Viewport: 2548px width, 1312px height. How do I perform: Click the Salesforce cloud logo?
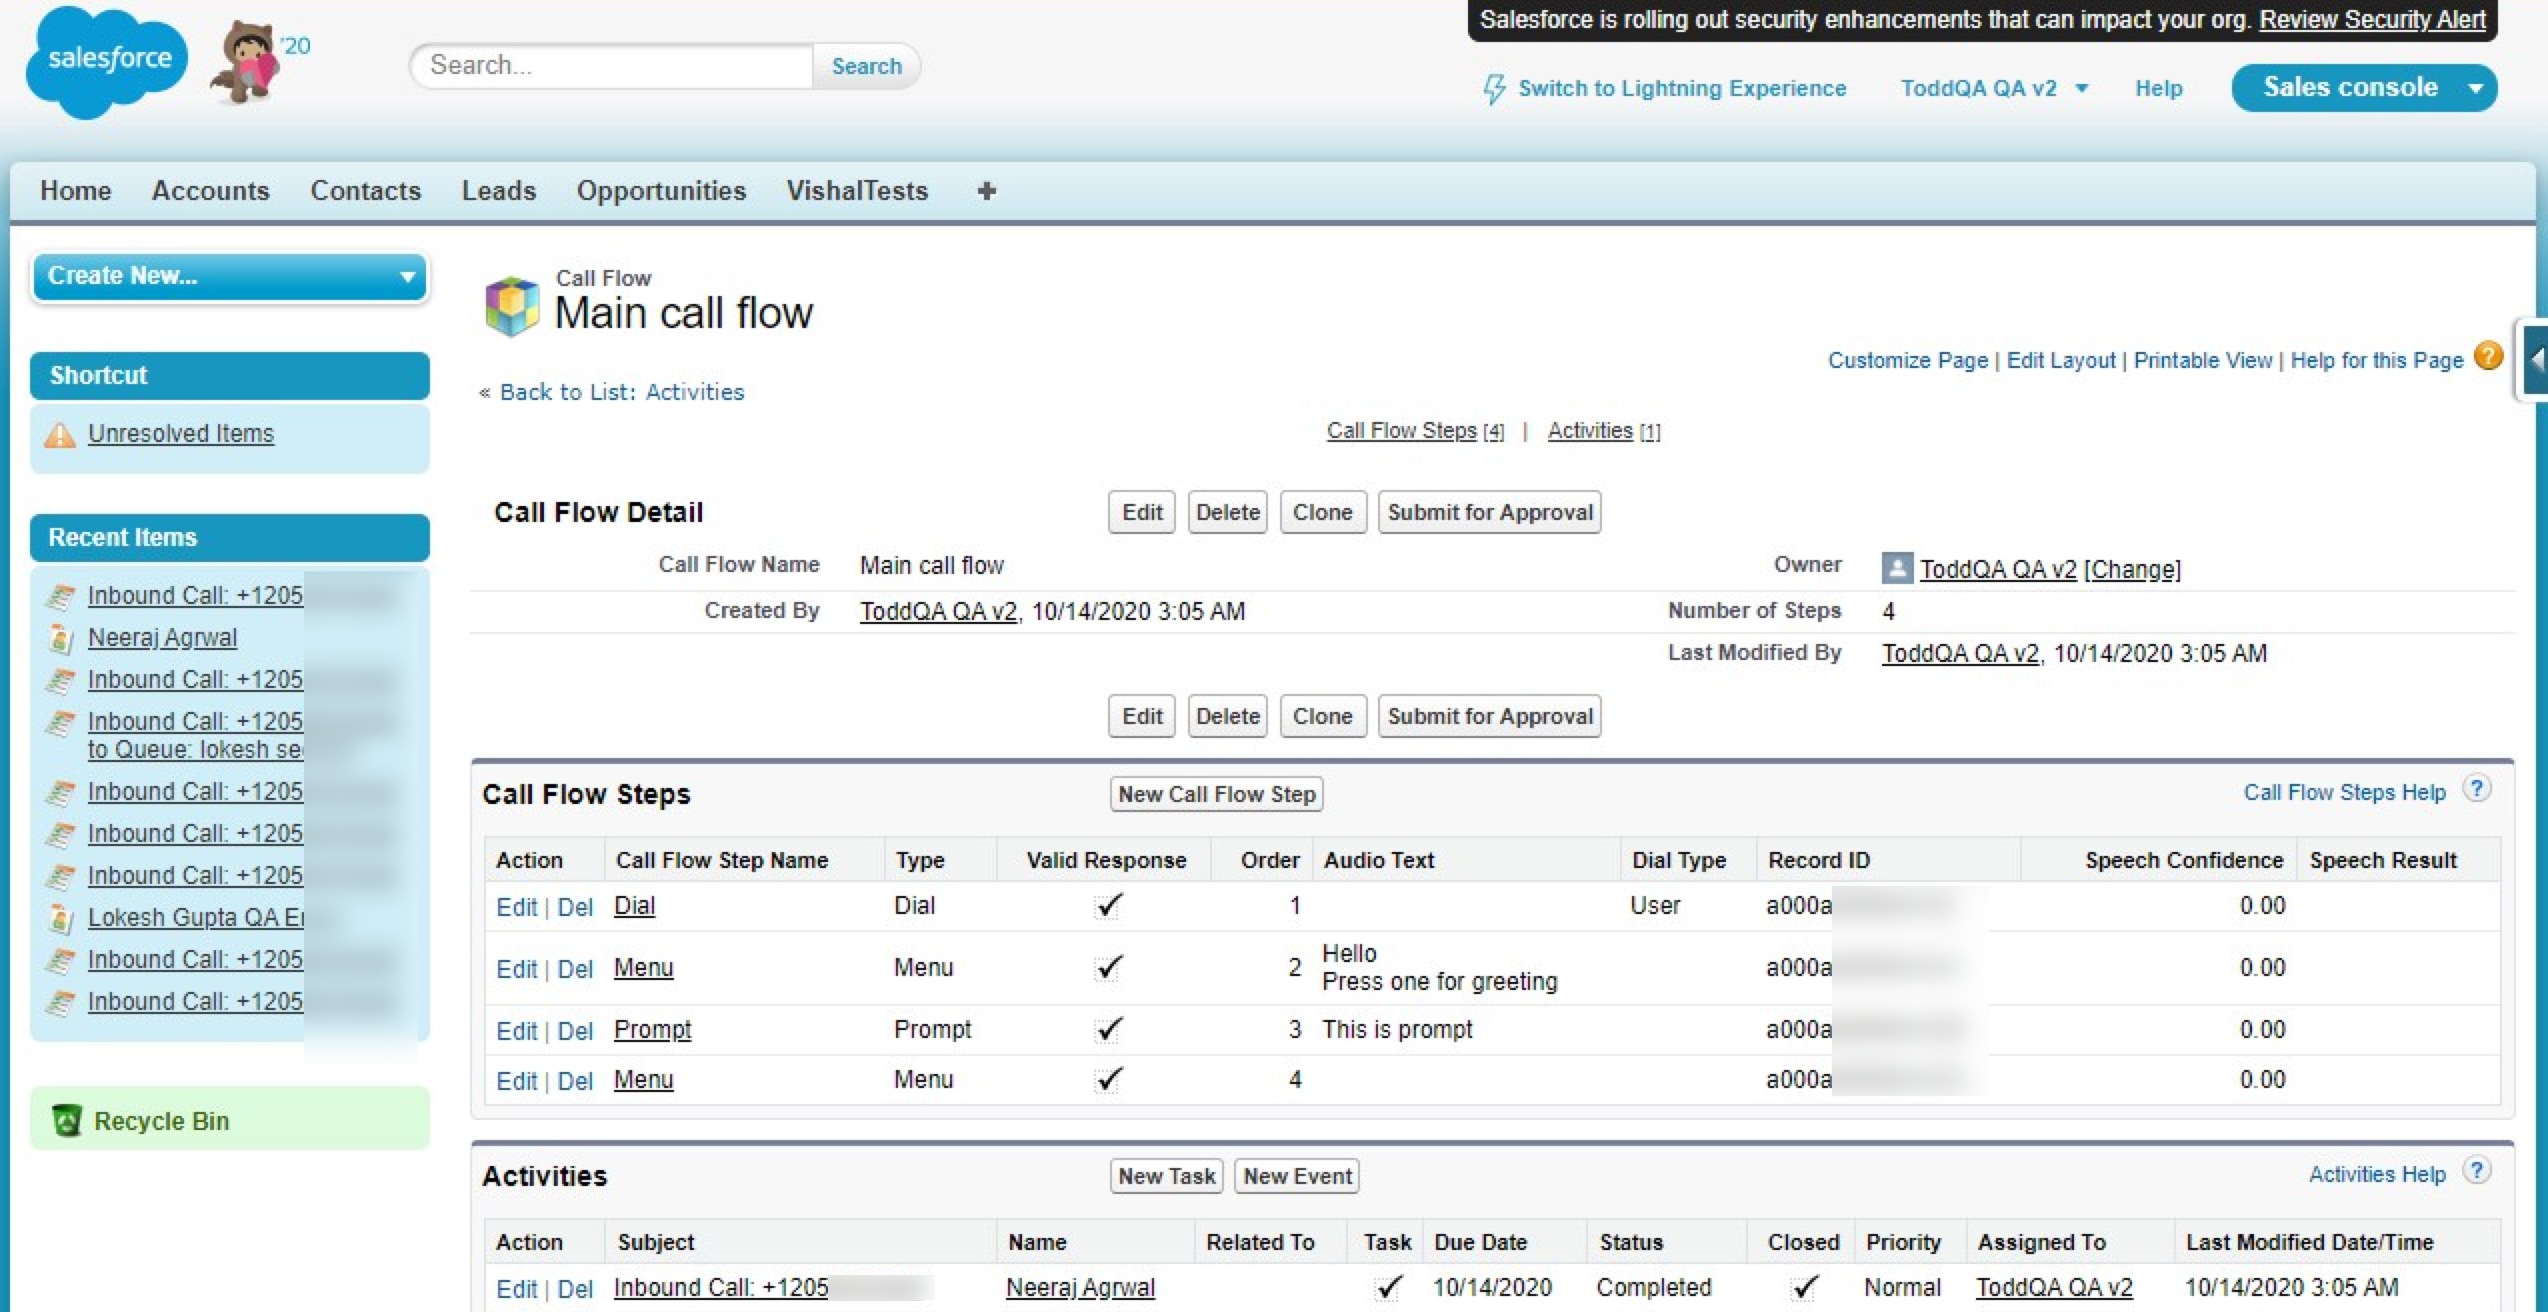(107, 60)
